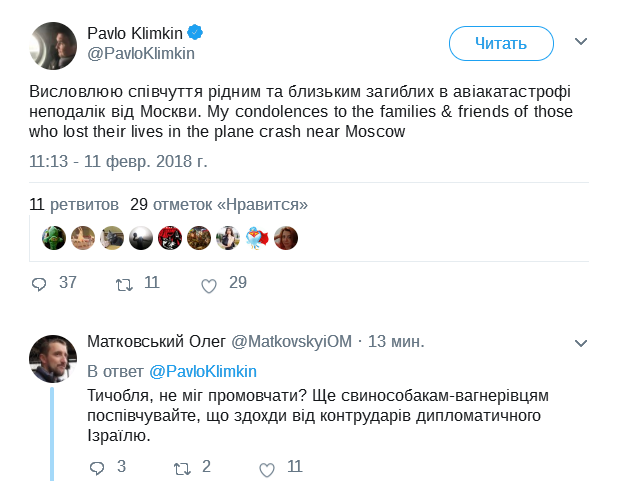
Task: Open tweet options chevron menu
Action: [x=580, y=42]
